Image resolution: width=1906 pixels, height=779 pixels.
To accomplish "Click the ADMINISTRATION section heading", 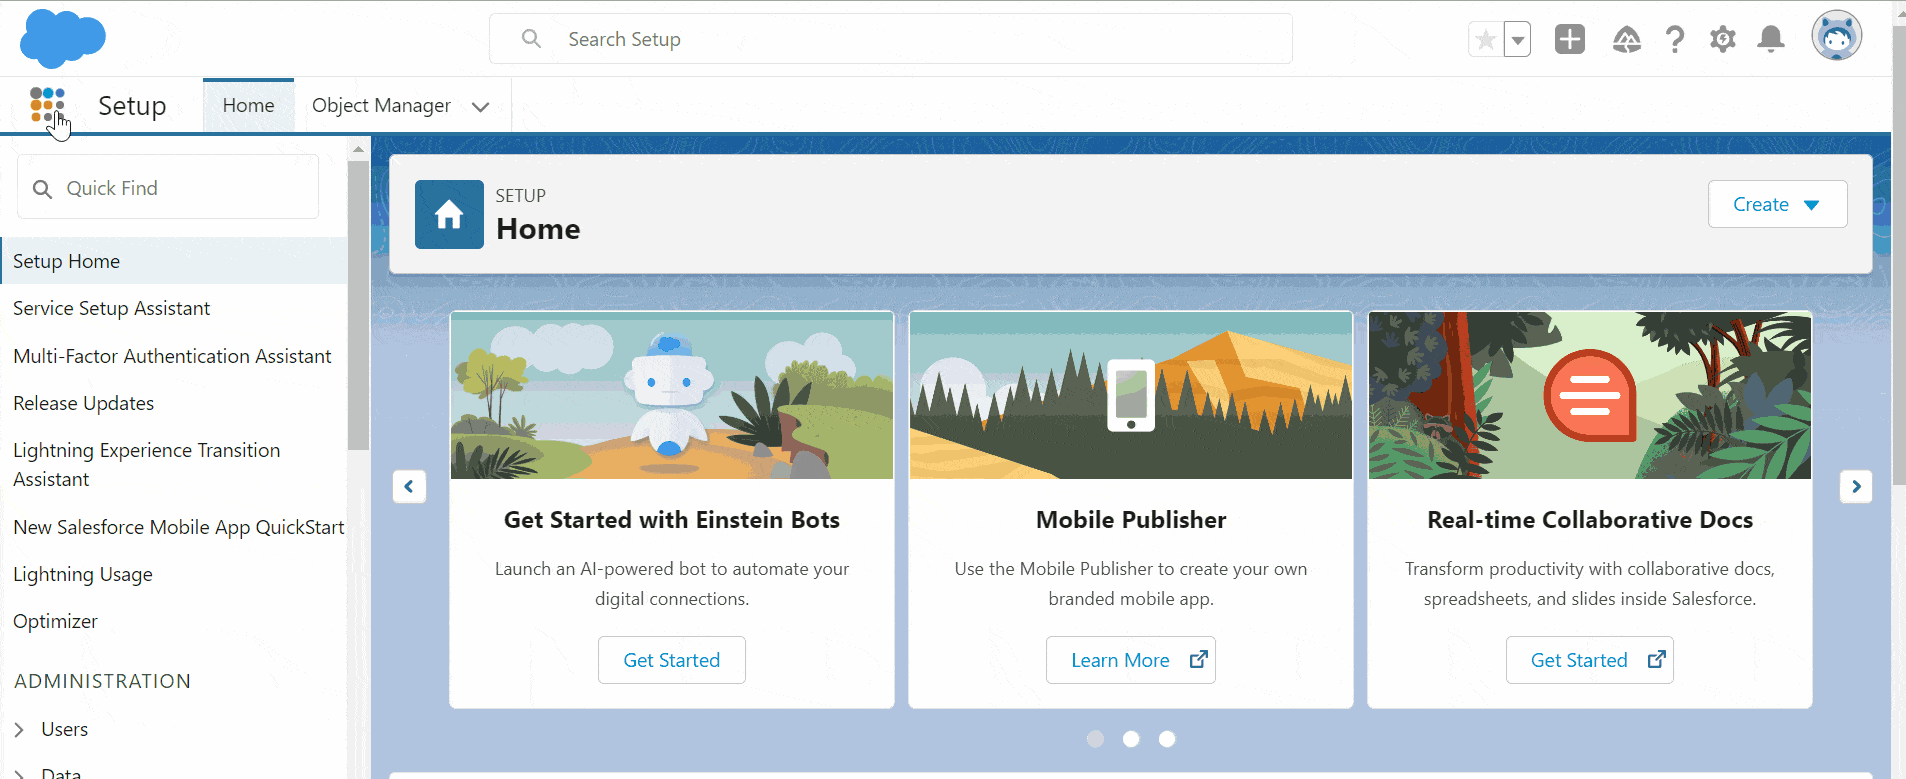I will click(x=102, y=681).
